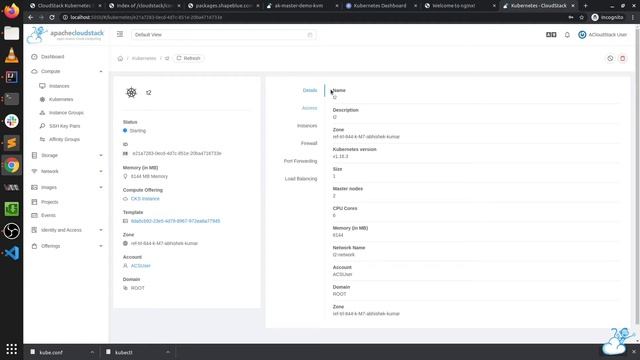Go to the home breadcrumb icon
The height and width of the screenshot is (360, 640).
(x=120, y=58)
